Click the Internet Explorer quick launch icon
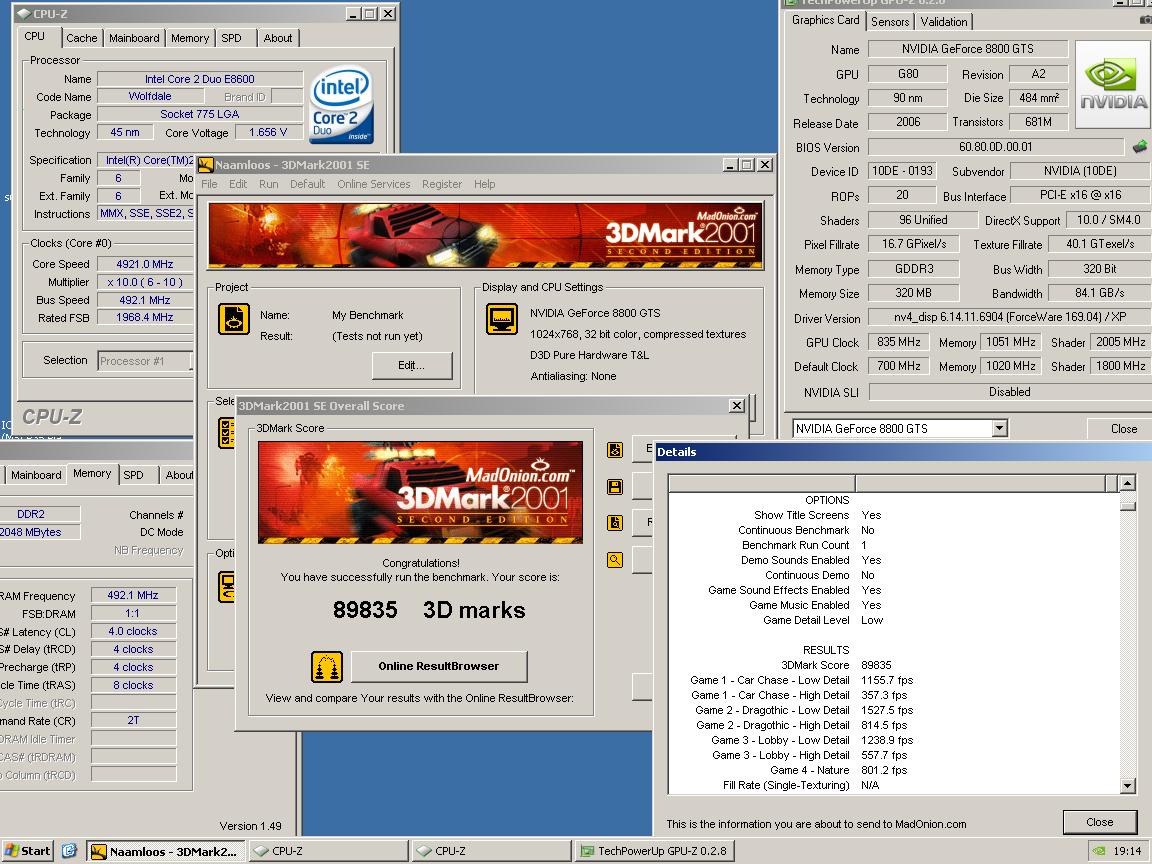 [69, 851]
